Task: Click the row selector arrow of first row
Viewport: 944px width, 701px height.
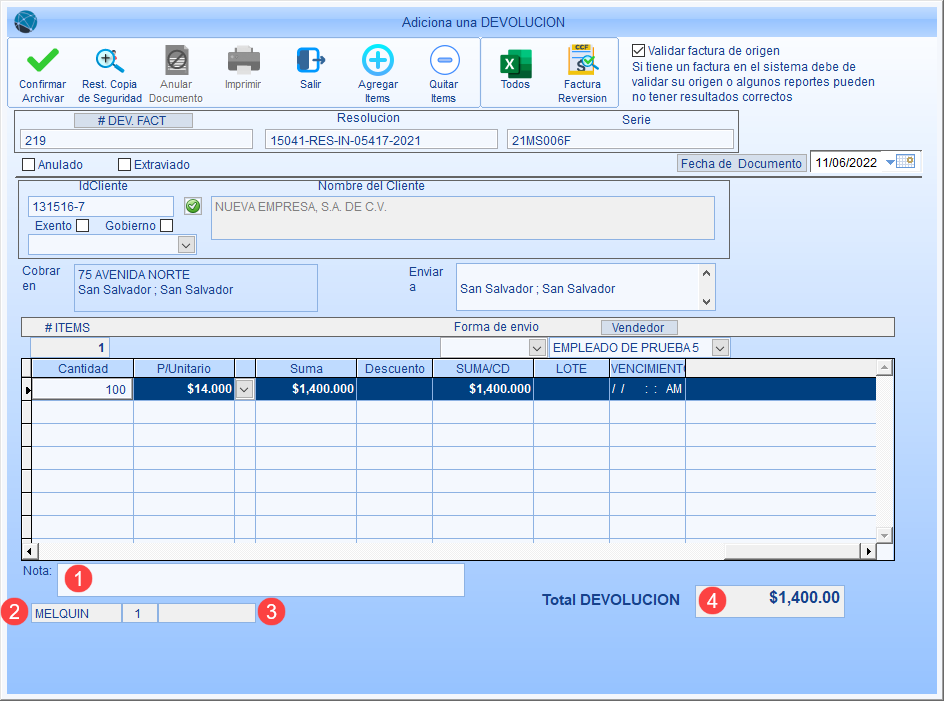Action: (27, 390)
